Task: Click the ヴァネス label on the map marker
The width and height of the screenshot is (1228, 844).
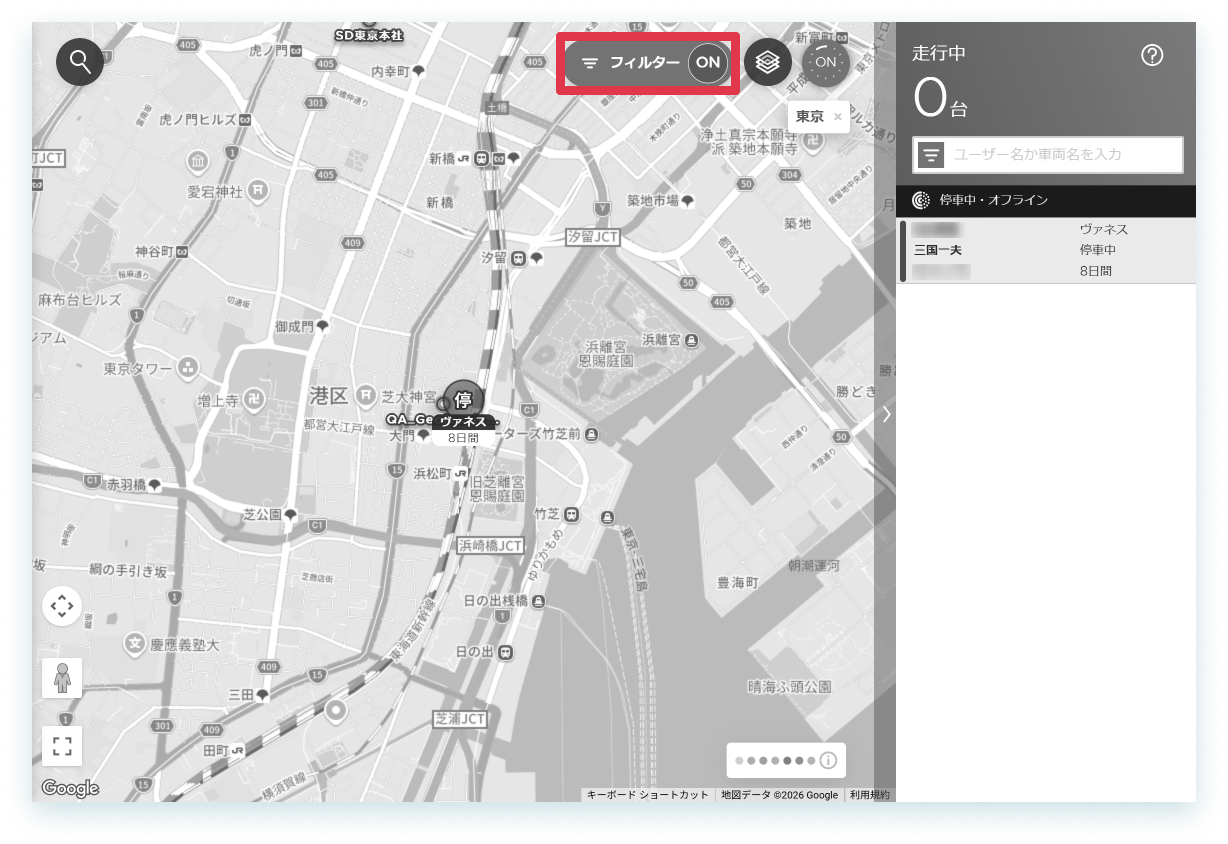Action: tap(464, 422)
